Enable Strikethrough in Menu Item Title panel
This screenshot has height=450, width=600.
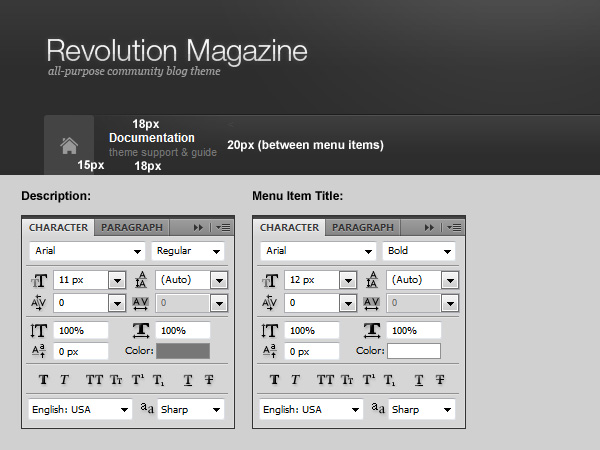(x=440, y=380)
